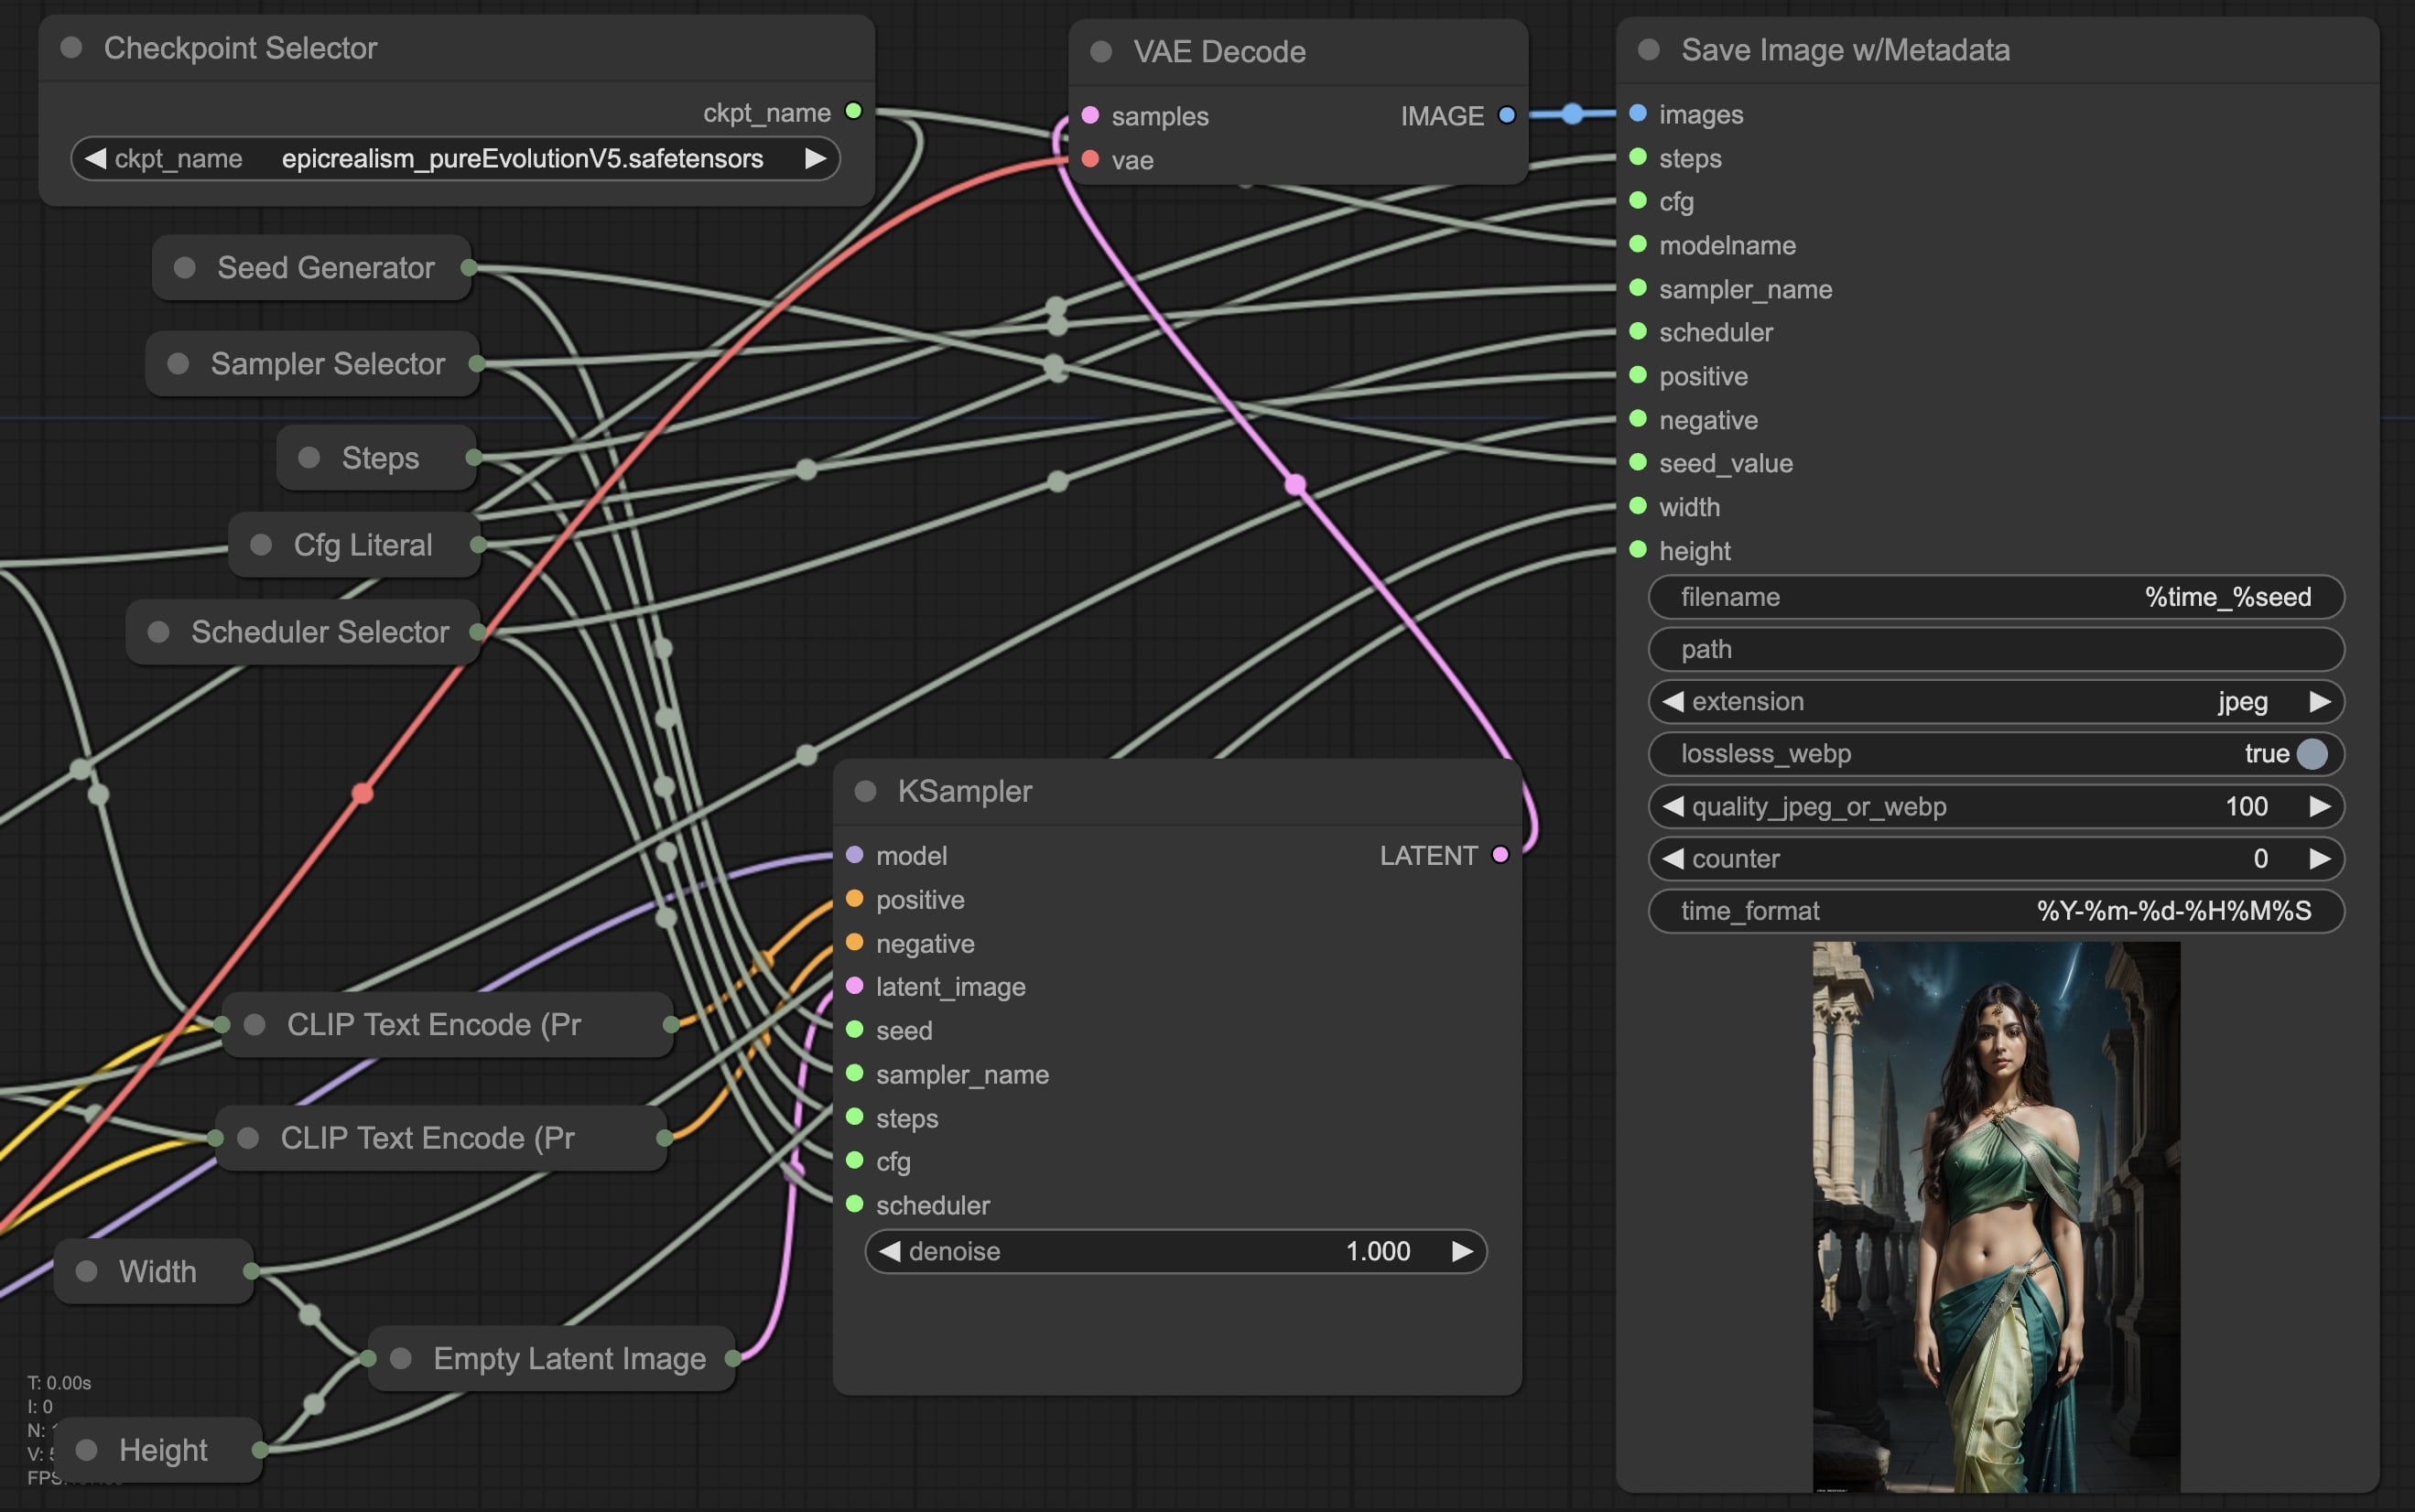This screenshot has width=2415, height=1512.
Task: Click the Checkpoint Selector ckpt_name output dot
Action: pos(853,111)
